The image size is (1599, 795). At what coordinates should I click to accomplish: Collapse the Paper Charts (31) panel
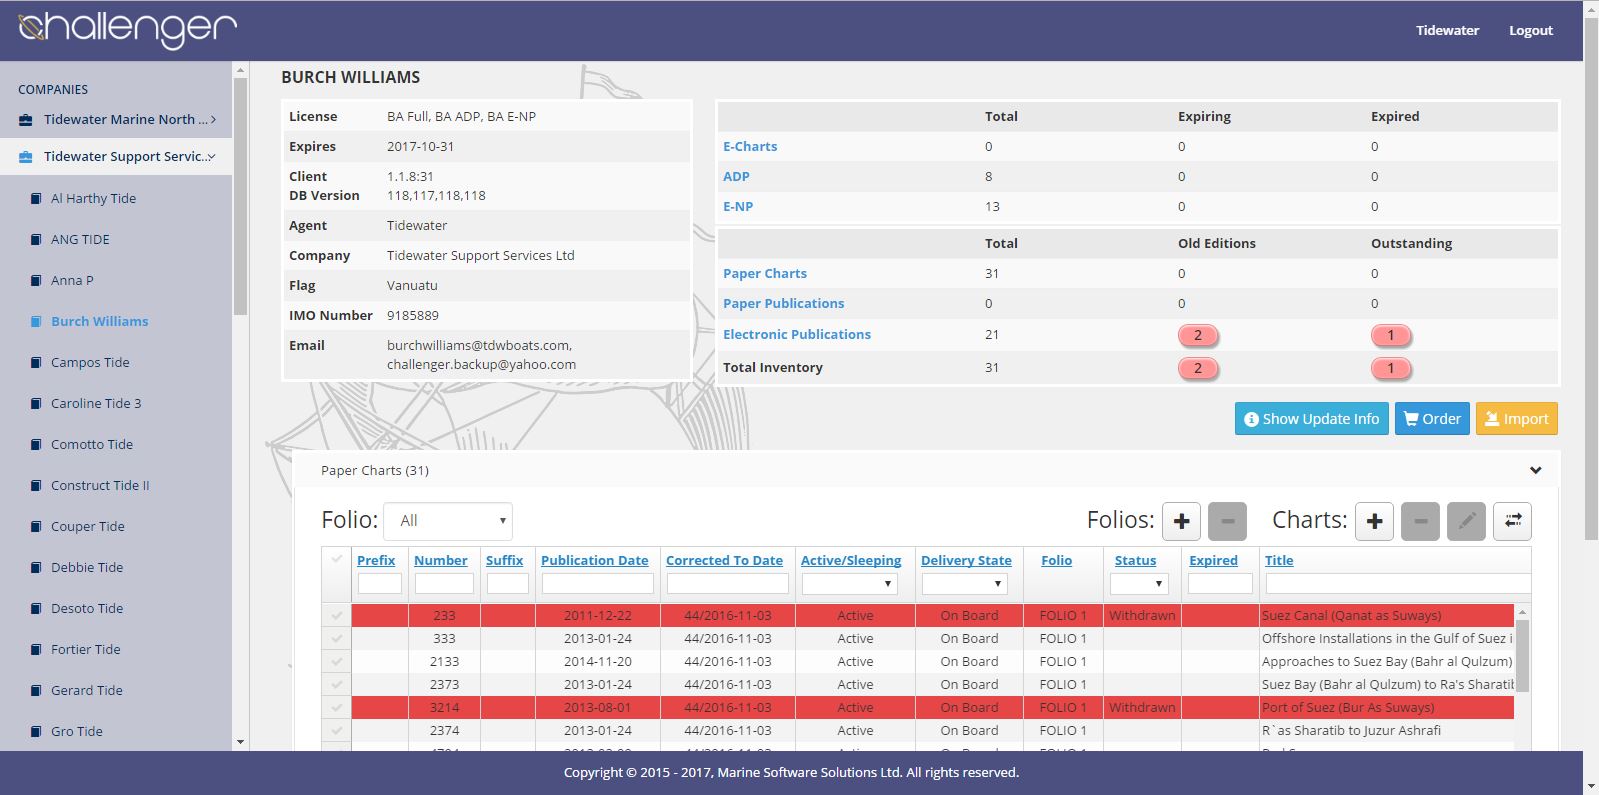1535,470
